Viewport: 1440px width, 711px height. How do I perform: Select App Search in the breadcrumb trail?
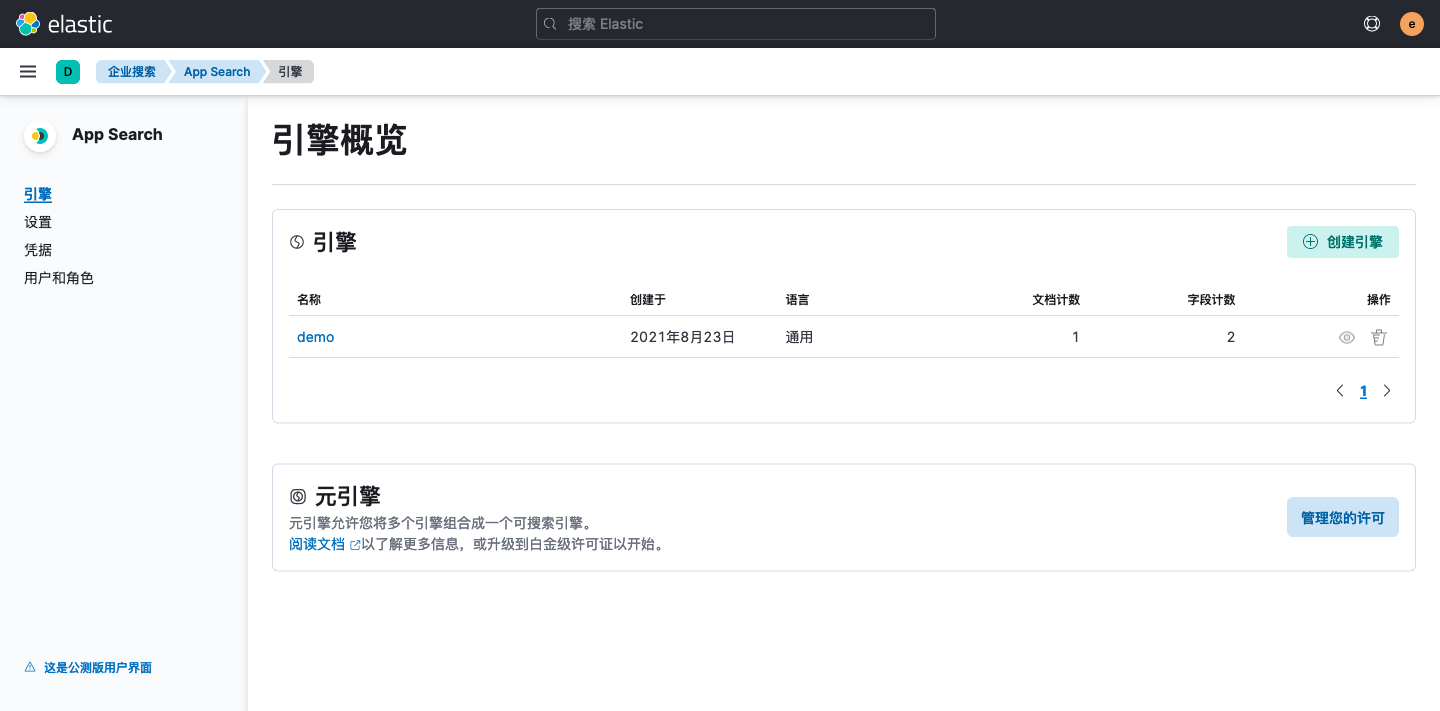[217, 71]
